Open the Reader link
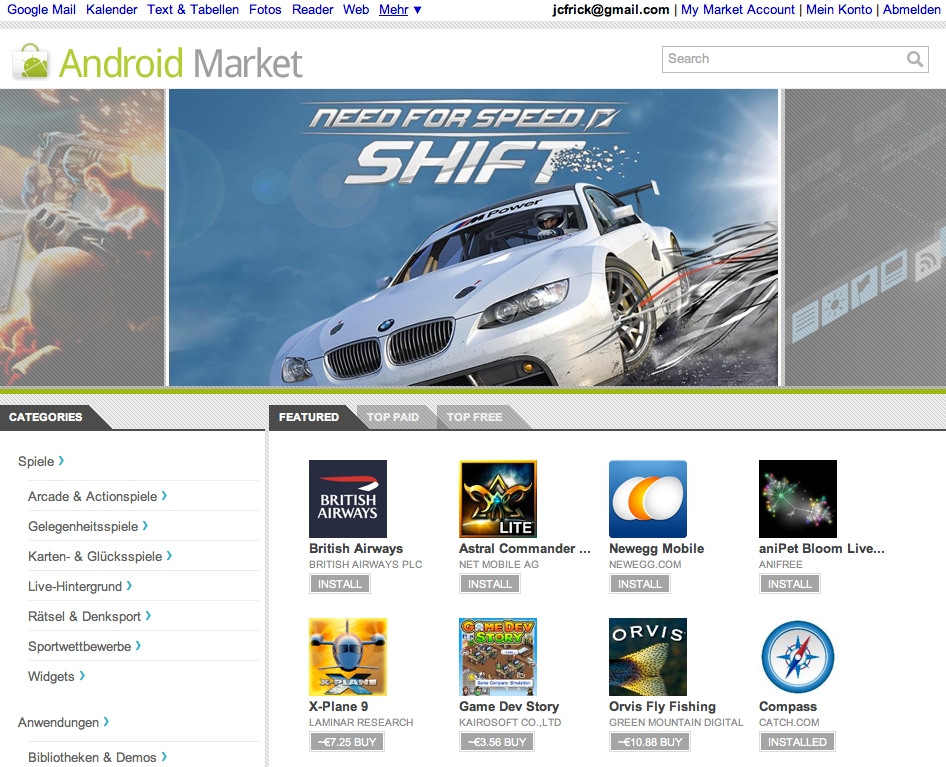Viewport: 946px width, 767px height. tap(313, 10)
